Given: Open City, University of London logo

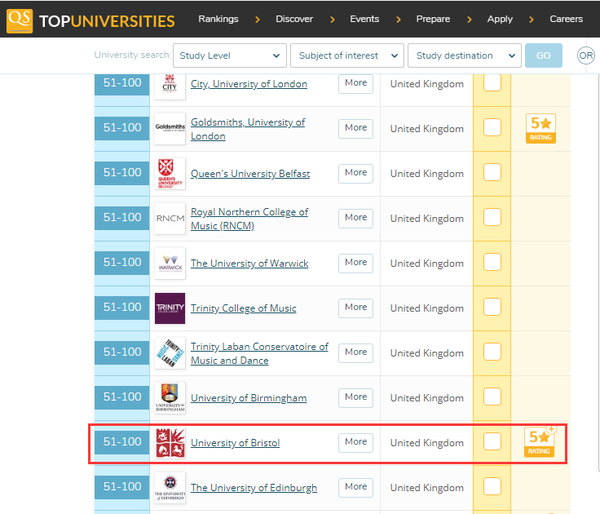Looking at the screenshot, I should 170,86.
